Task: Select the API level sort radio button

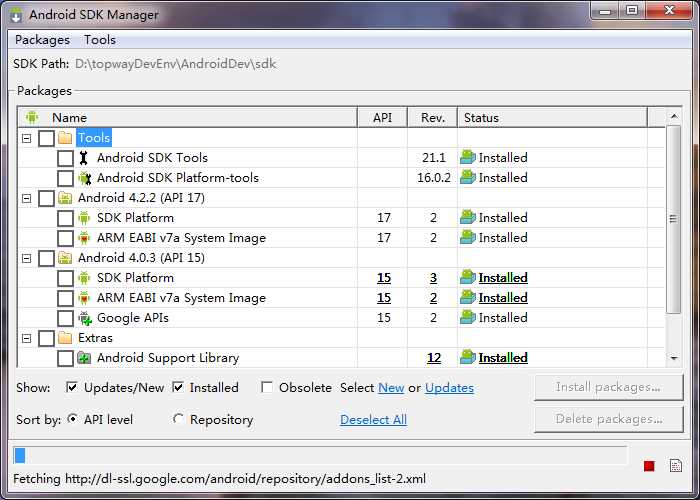Action: (72, 419)
